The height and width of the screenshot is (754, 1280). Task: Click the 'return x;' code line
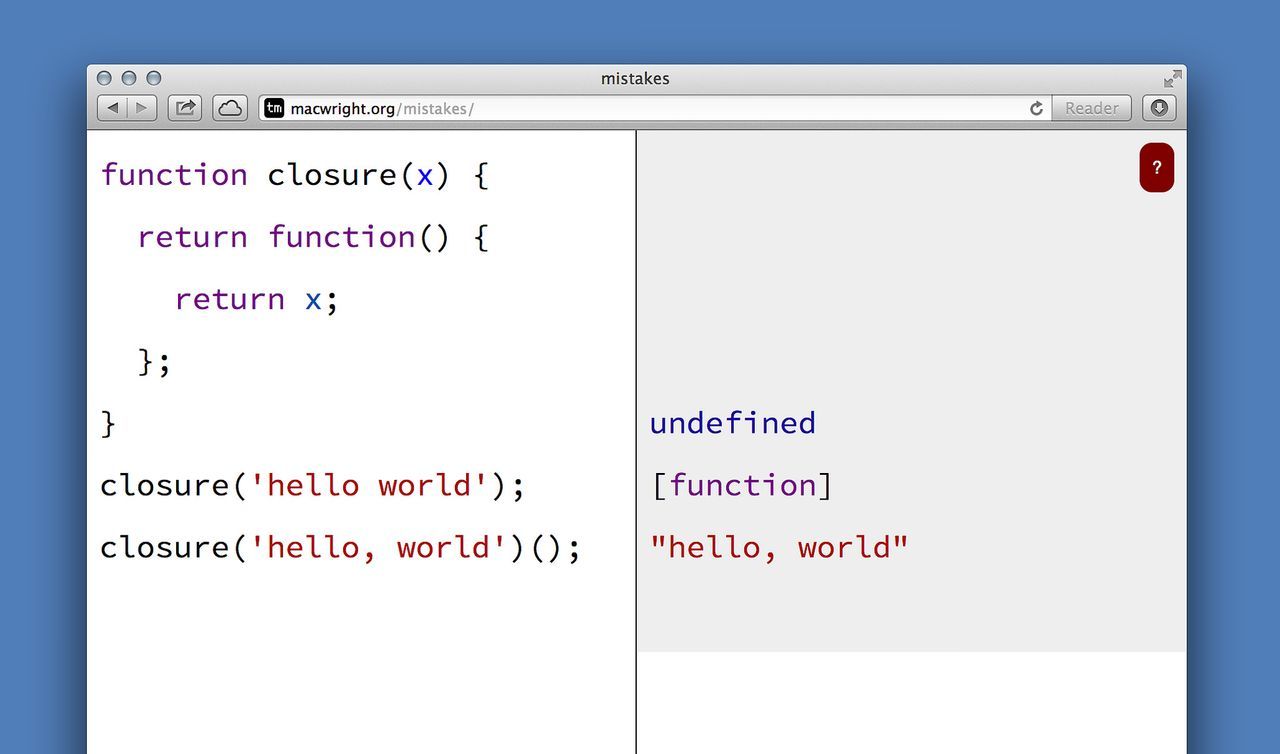(x=256, y=299)
